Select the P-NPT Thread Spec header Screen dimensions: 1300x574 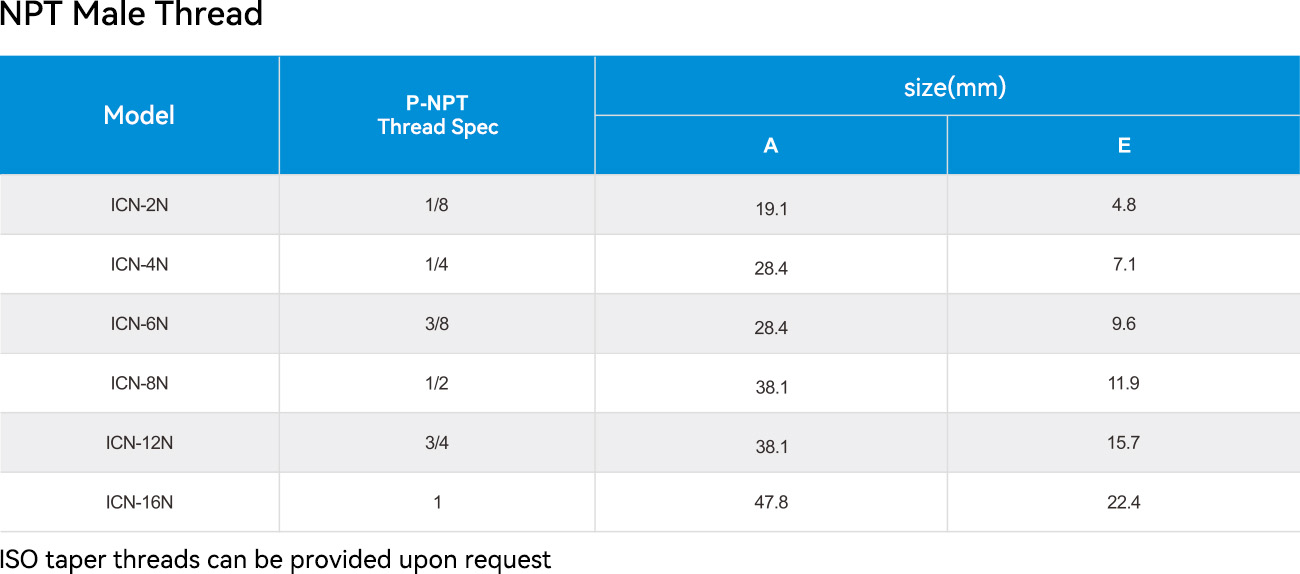437,115
